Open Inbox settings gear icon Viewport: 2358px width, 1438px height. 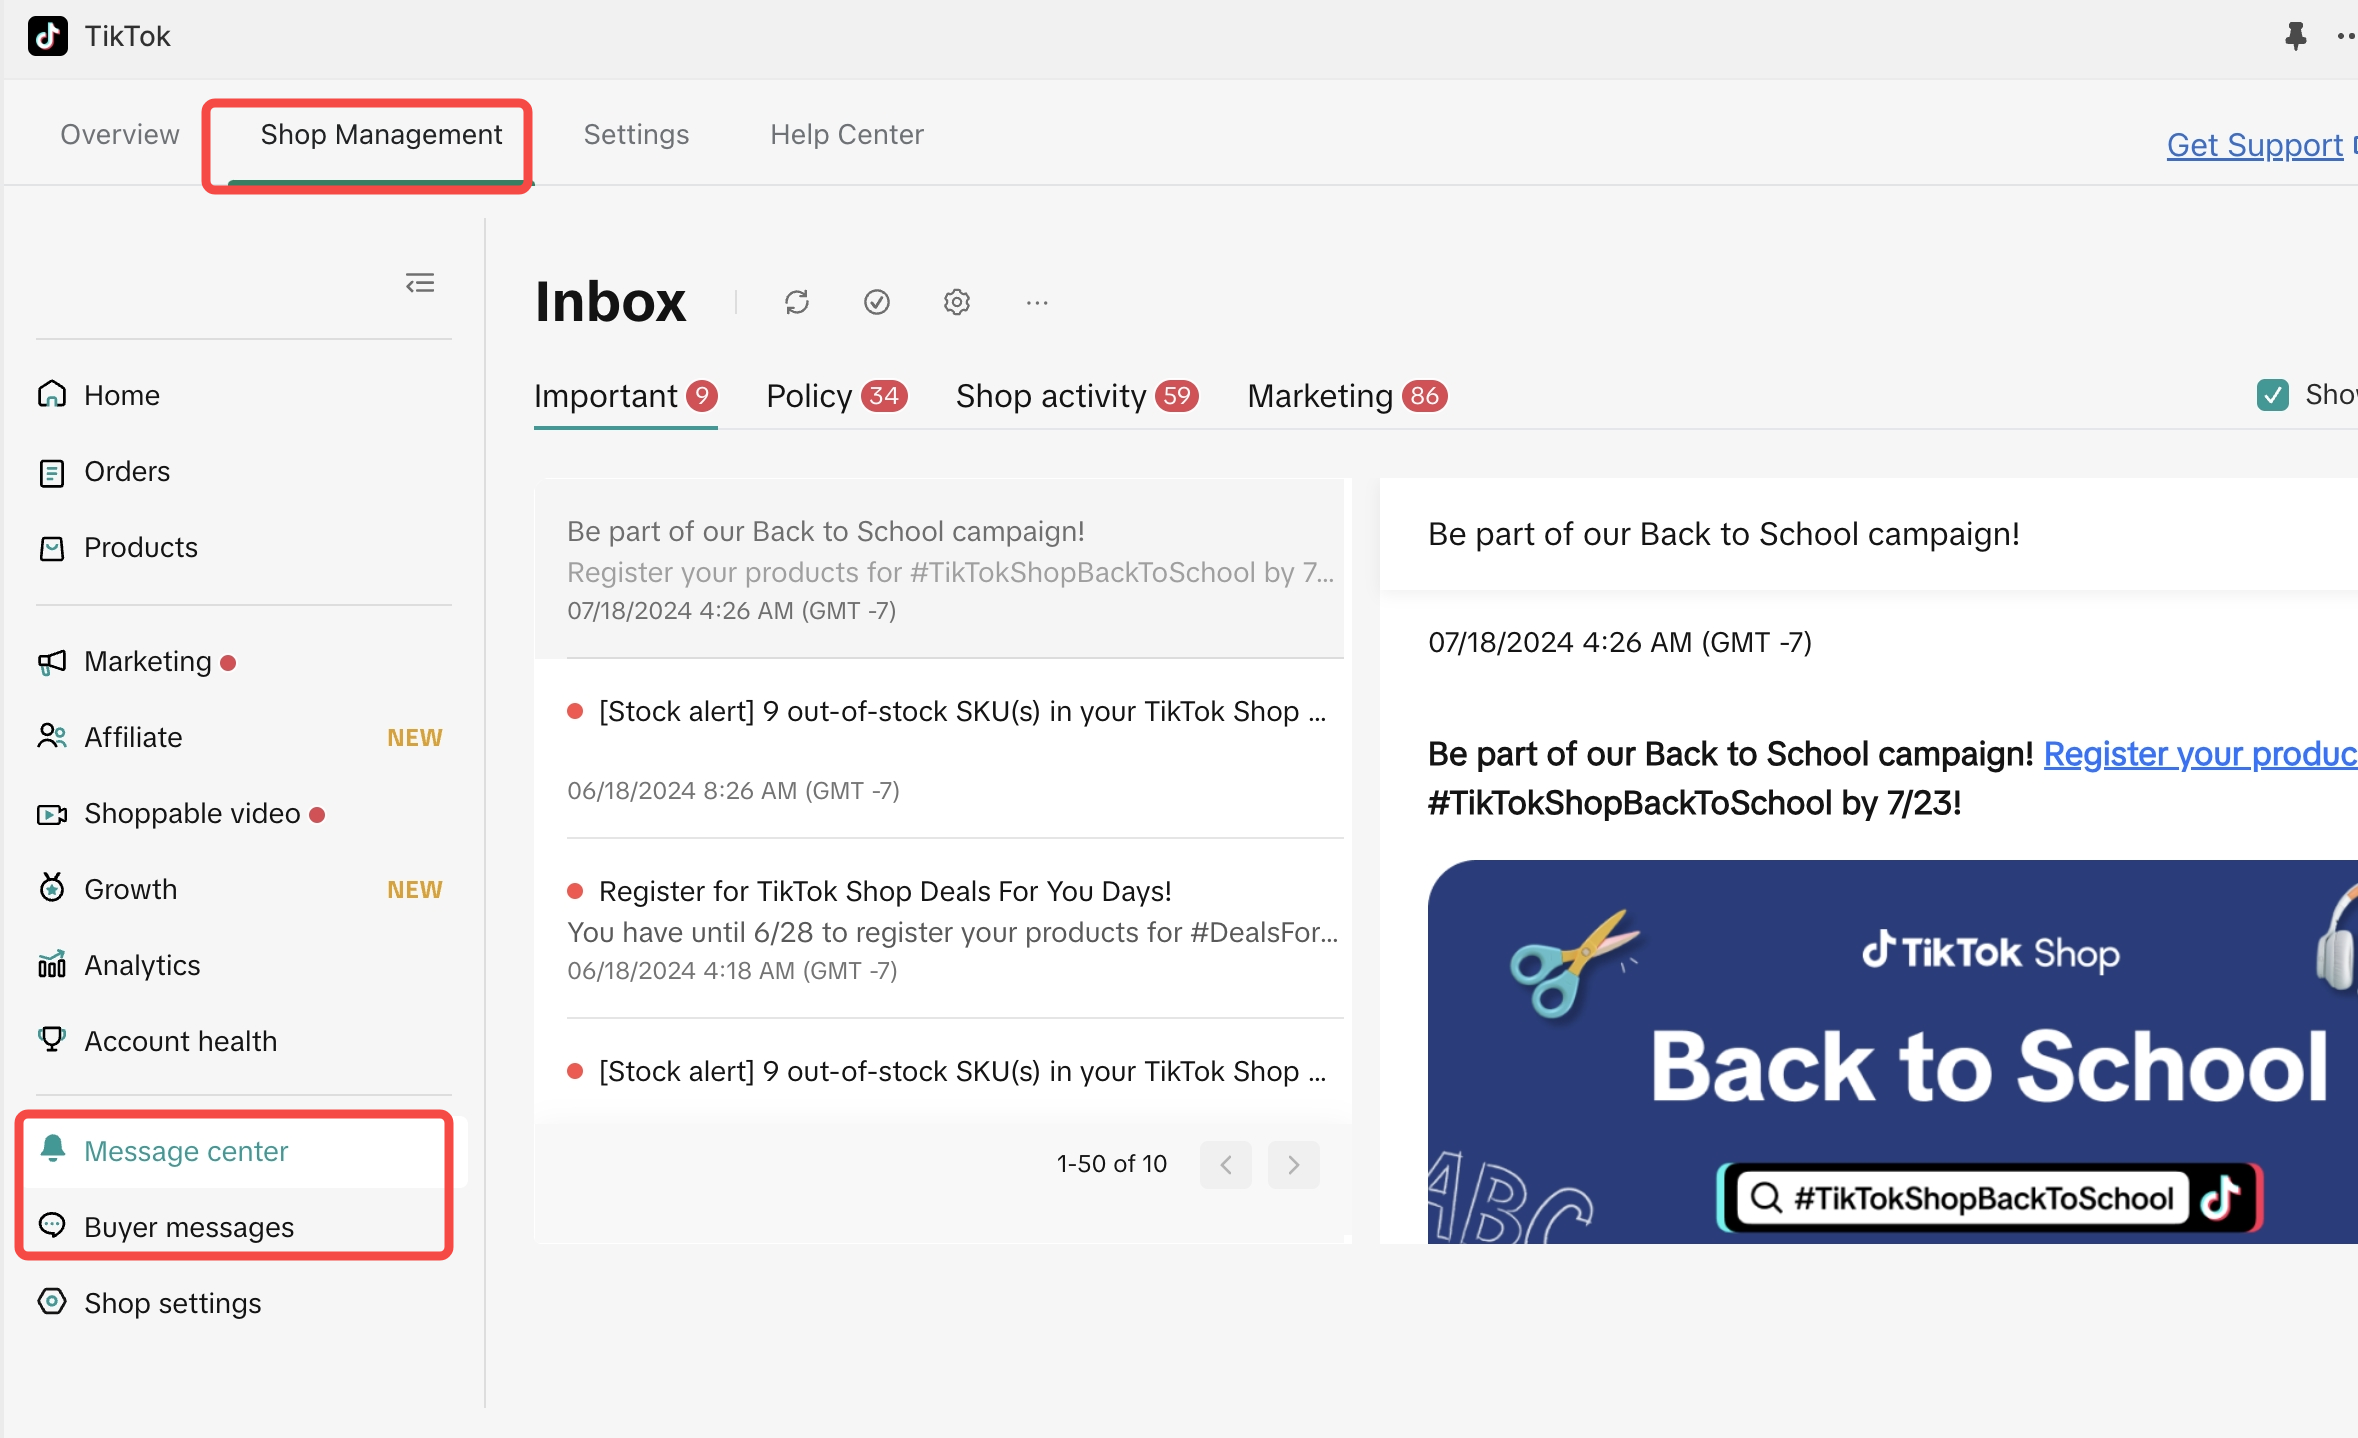[x=957, y=302]
